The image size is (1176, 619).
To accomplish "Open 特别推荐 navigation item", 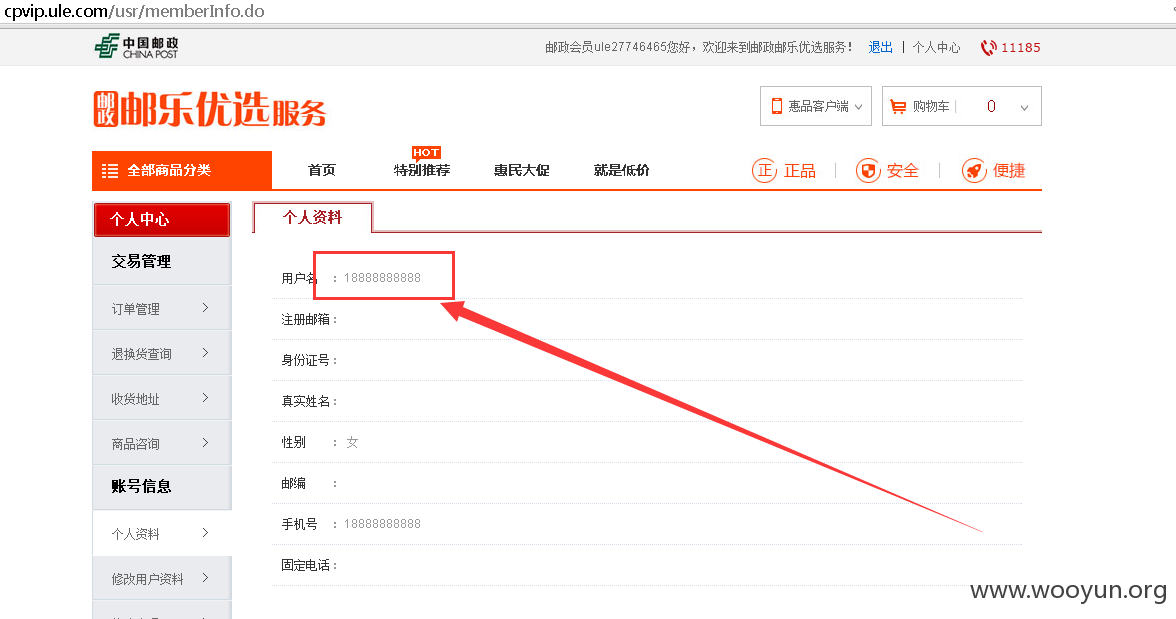I will click(422, 170).
